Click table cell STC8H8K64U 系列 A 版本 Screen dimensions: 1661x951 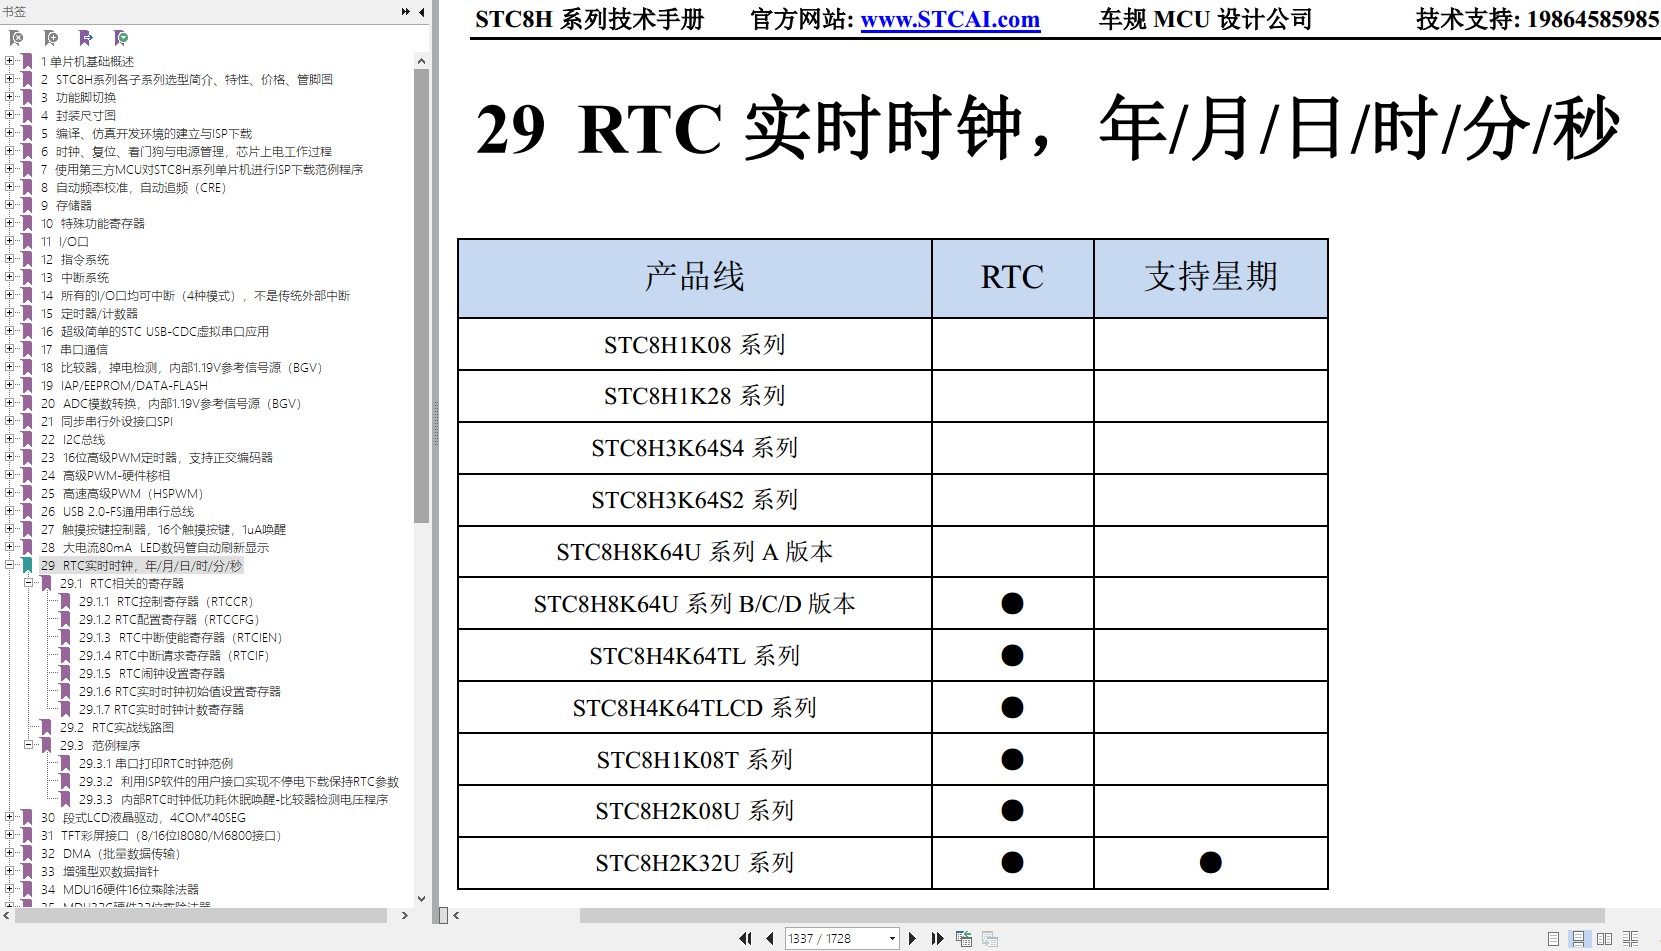[695, 552]
